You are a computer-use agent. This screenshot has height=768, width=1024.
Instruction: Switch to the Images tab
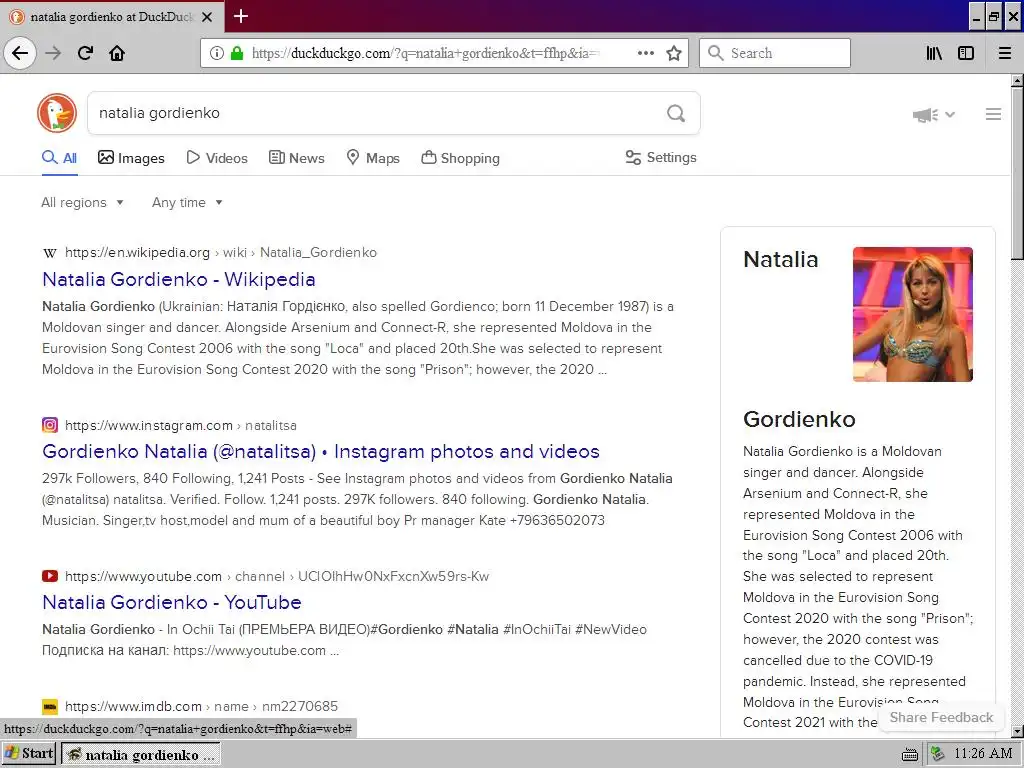pyautogui.click(x=131, y=158)
